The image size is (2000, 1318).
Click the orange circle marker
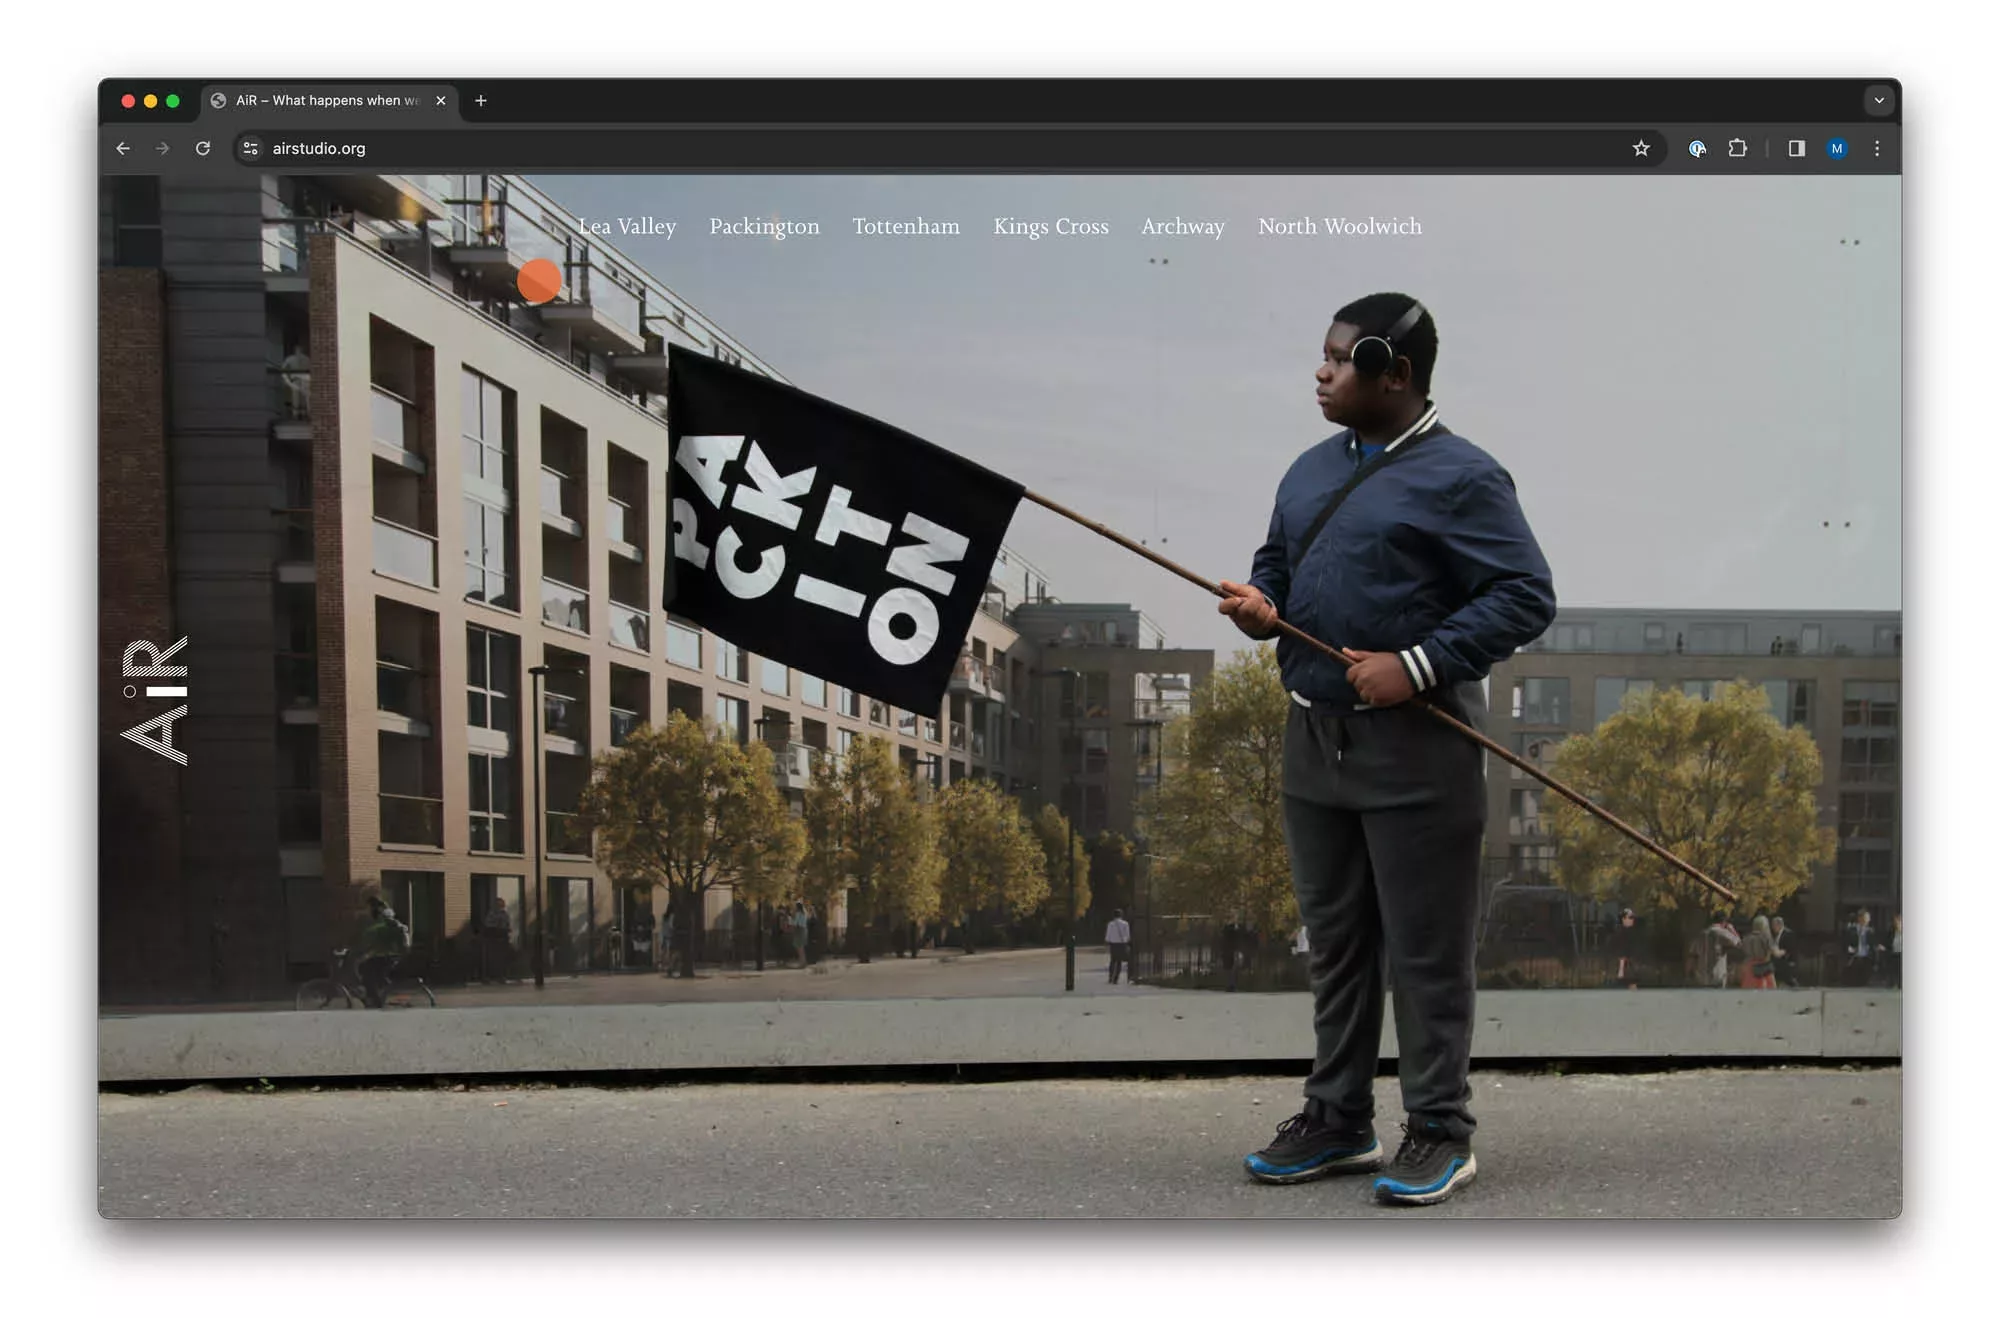(x=538, y=280)
